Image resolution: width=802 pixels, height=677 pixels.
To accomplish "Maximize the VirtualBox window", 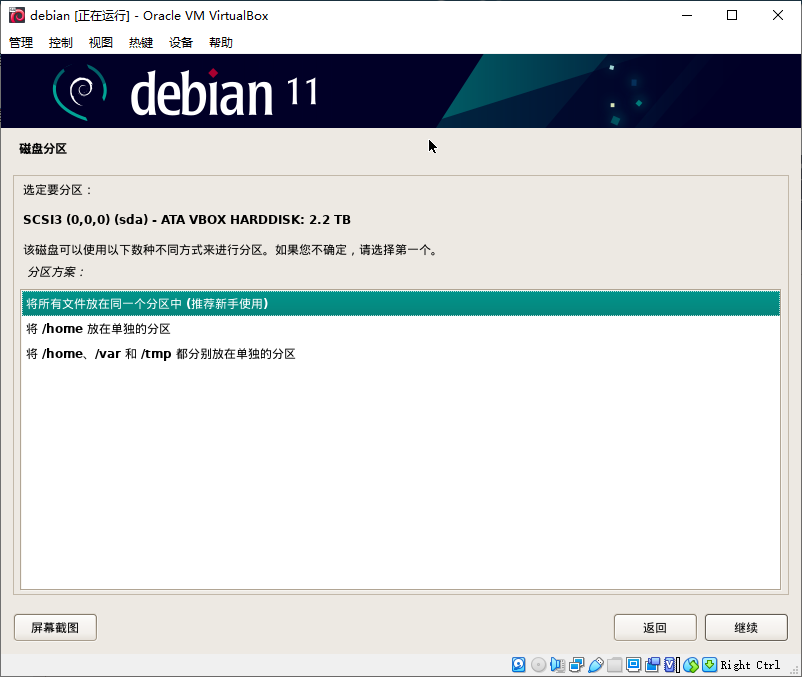I will click(x=732, y=15).
